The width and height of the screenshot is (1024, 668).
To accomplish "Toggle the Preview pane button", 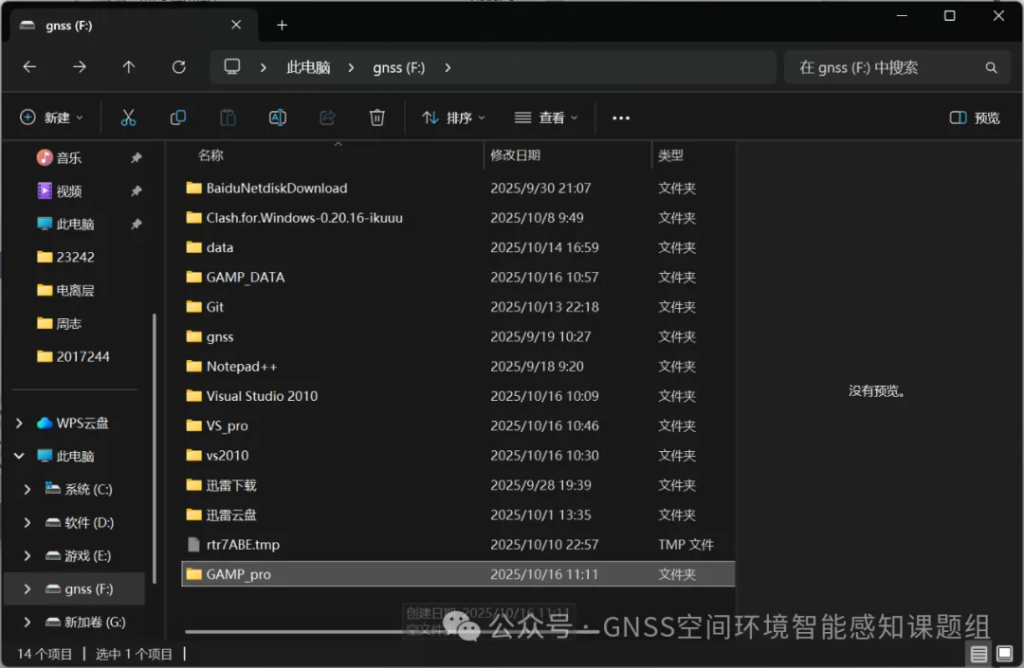I will tap(974, 118).
